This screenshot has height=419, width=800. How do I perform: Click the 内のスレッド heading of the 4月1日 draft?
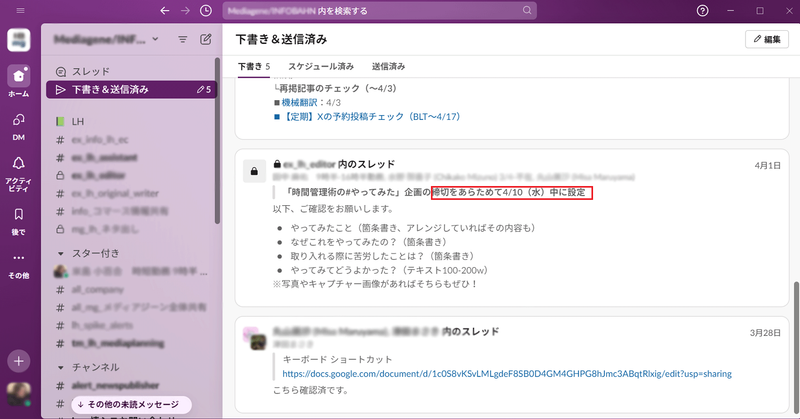[366, 164]
